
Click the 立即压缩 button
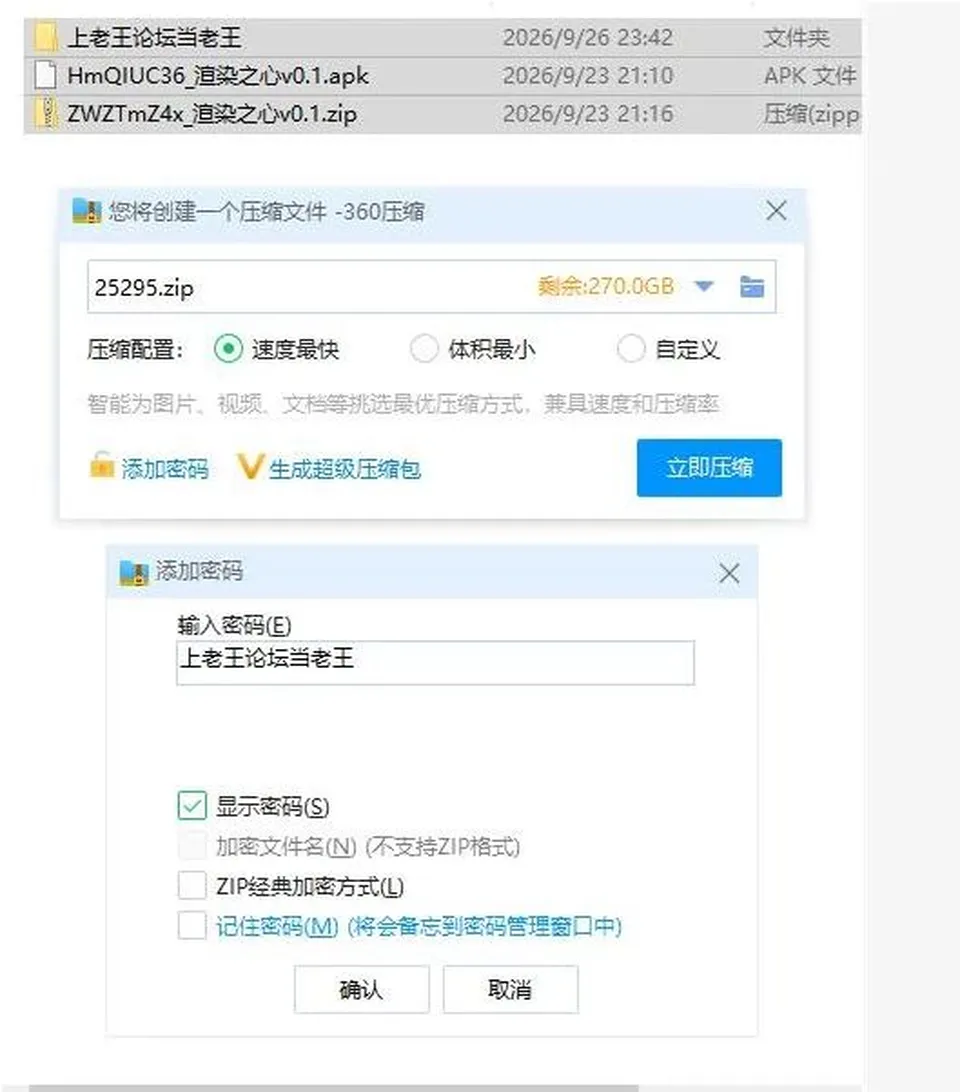coord(709,467)
